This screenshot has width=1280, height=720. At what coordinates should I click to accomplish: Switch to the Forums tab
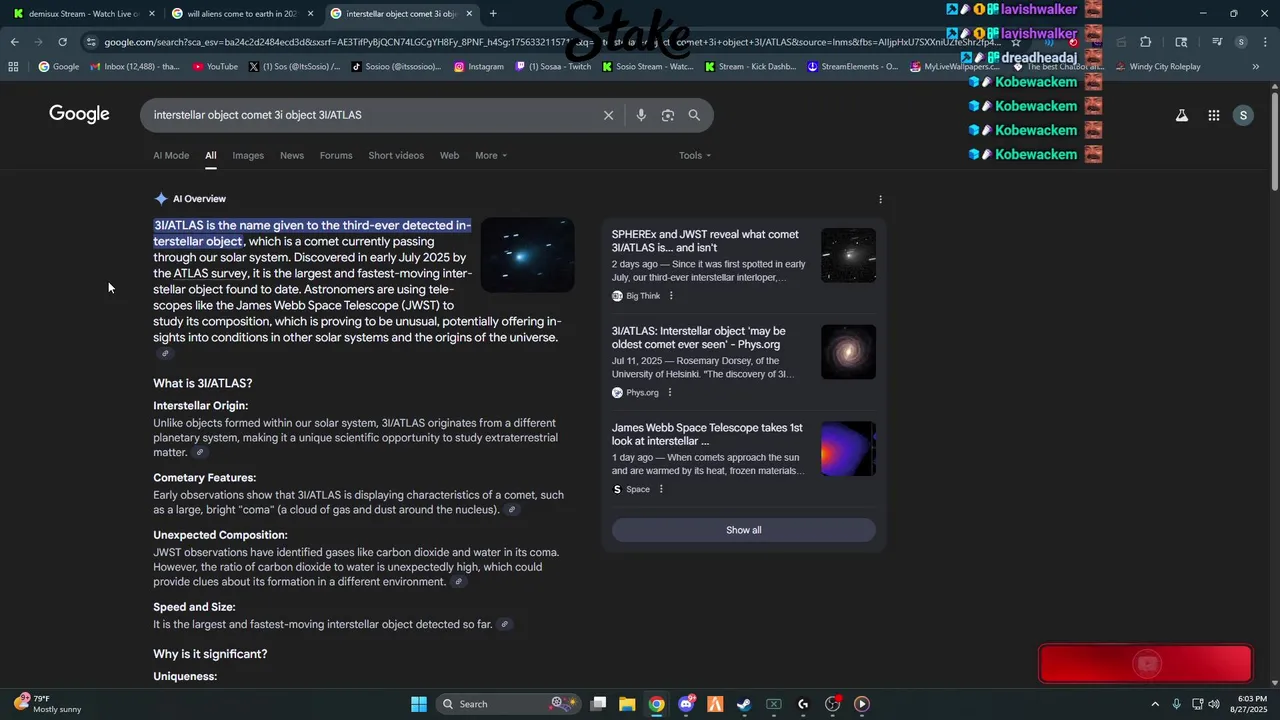[336, 155]
